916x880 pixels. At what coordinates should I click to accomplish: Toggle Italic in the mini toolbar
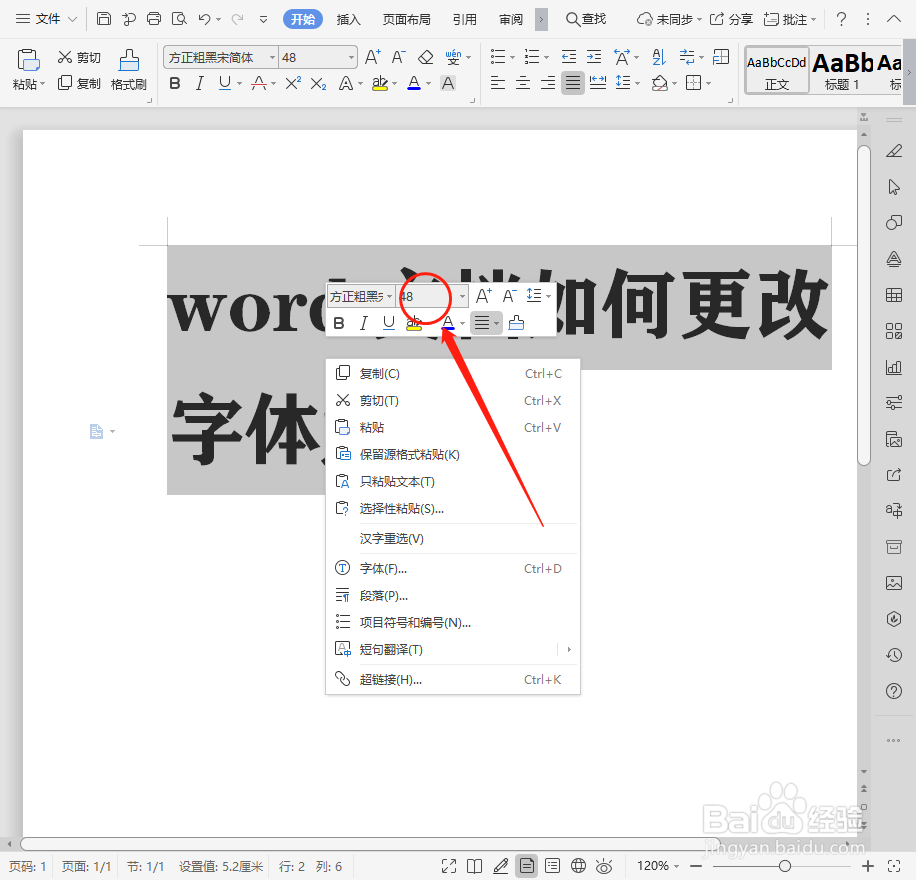[363, 322]
